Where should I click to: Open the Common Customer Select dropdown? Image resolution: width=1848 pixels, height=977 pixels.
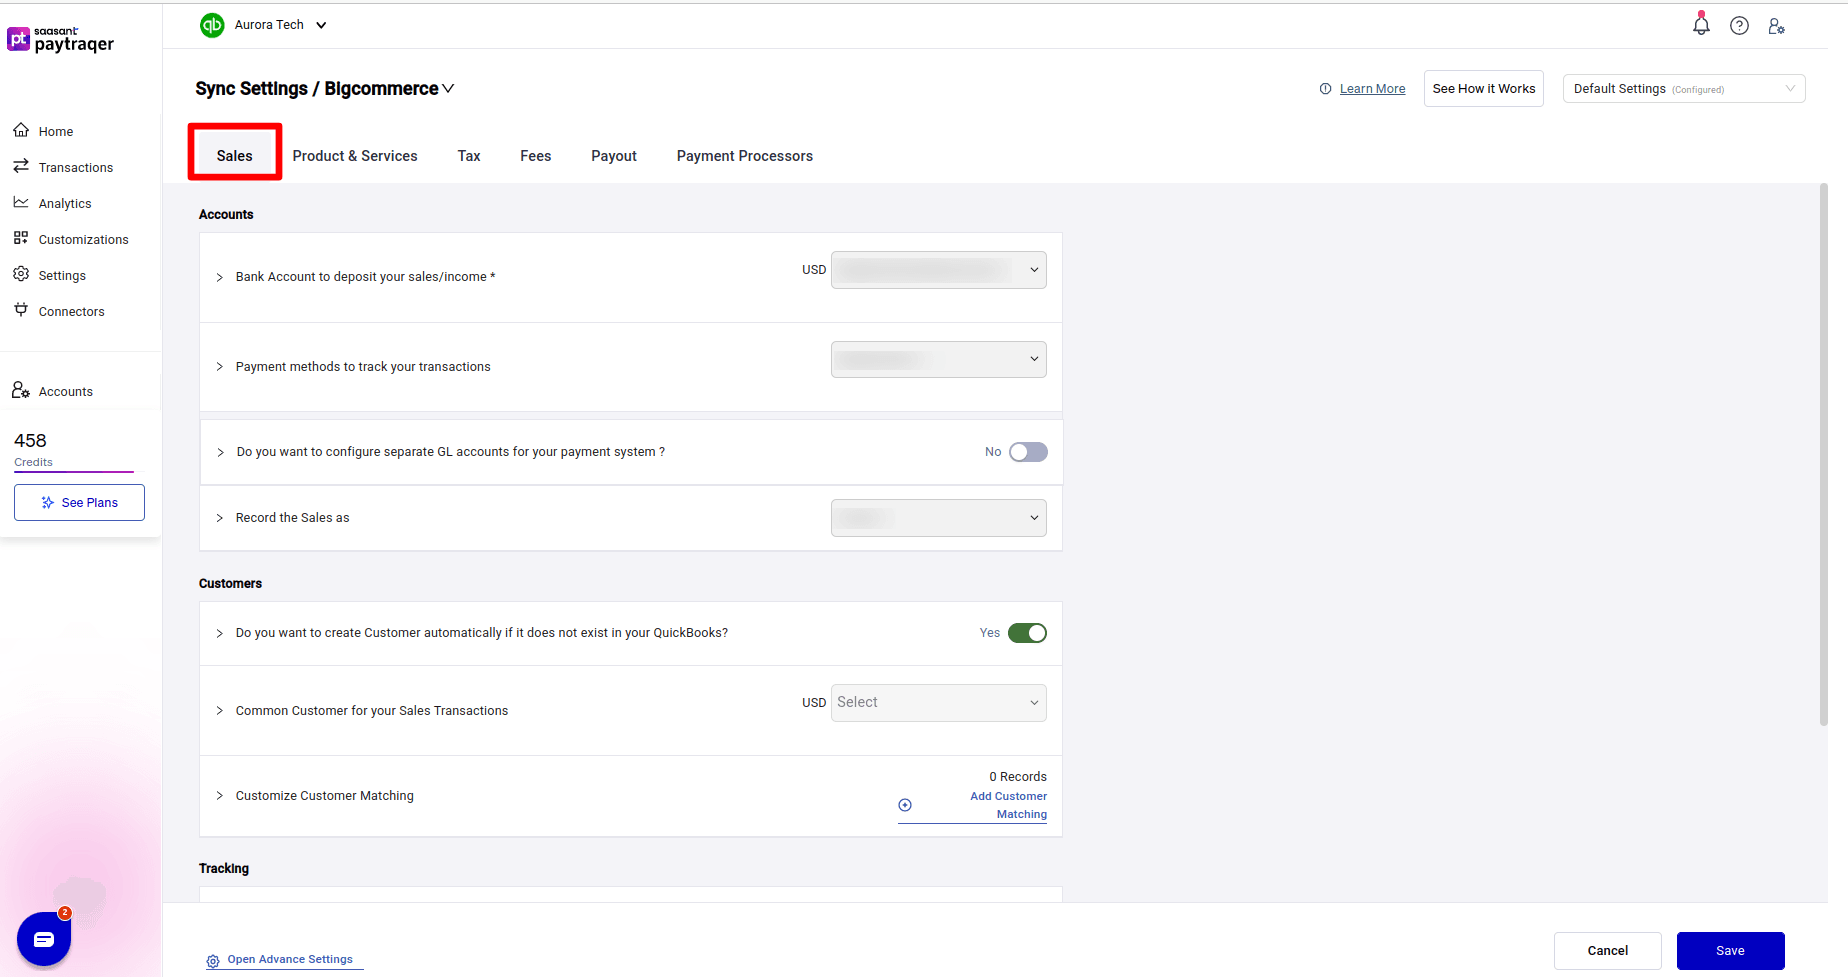937,702
